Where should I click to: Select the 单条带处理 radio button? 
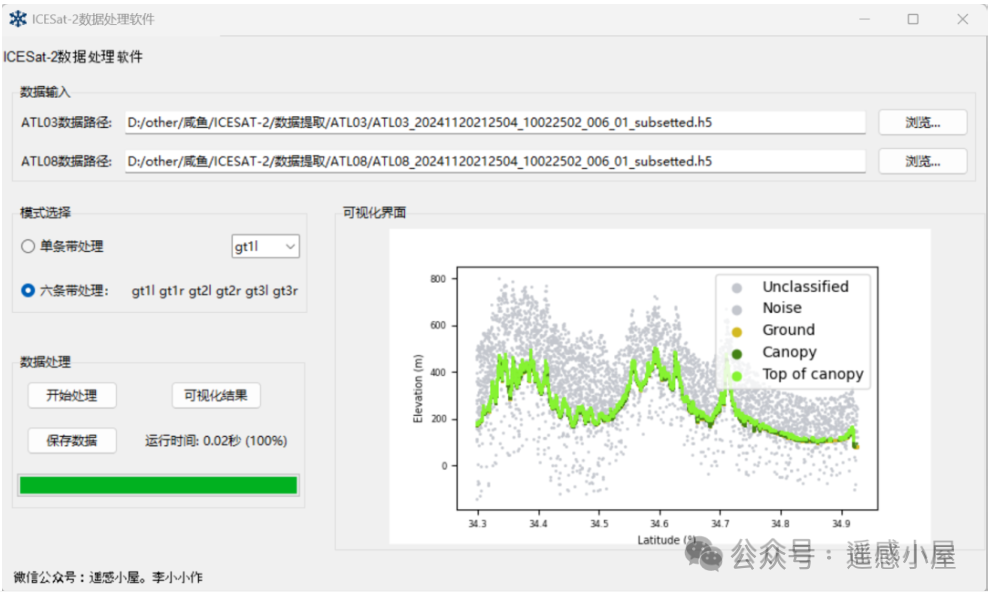coord(28,246)
